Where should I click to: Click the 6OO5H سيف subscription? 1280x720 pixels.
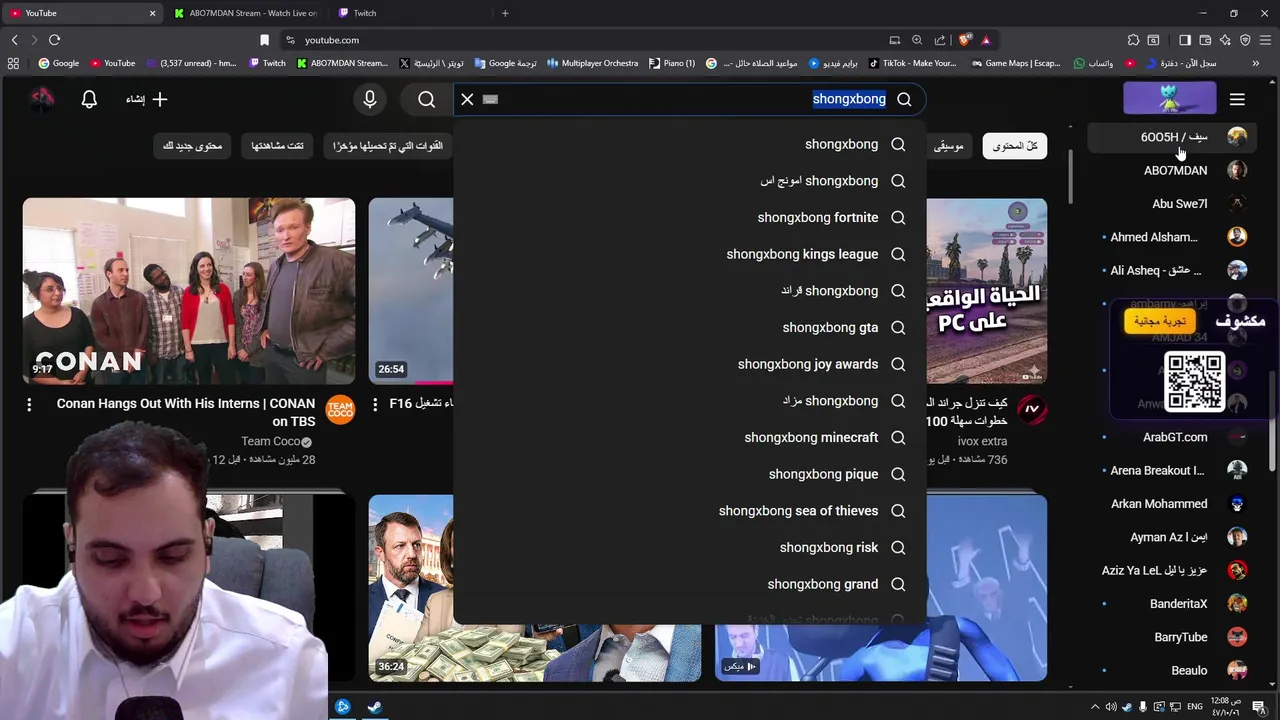click(x=1170, y=137)
